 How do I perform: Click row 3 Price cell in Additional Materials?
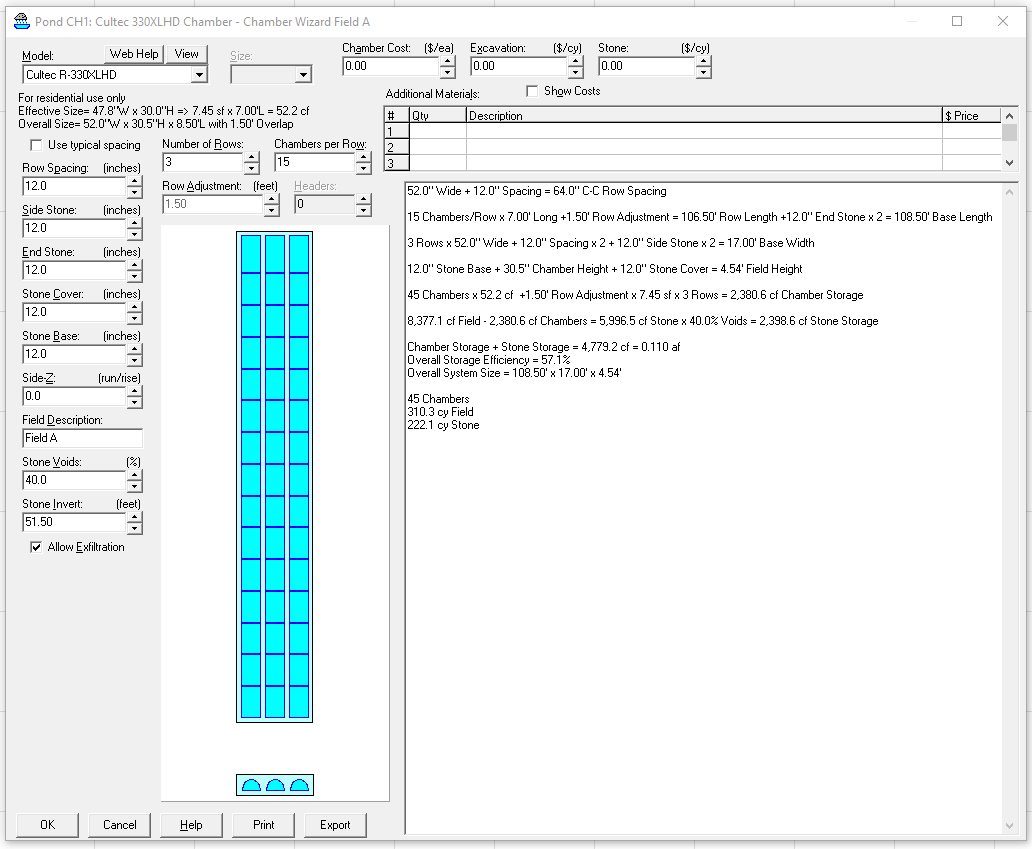pyautogui.click(x=971, y=163)
